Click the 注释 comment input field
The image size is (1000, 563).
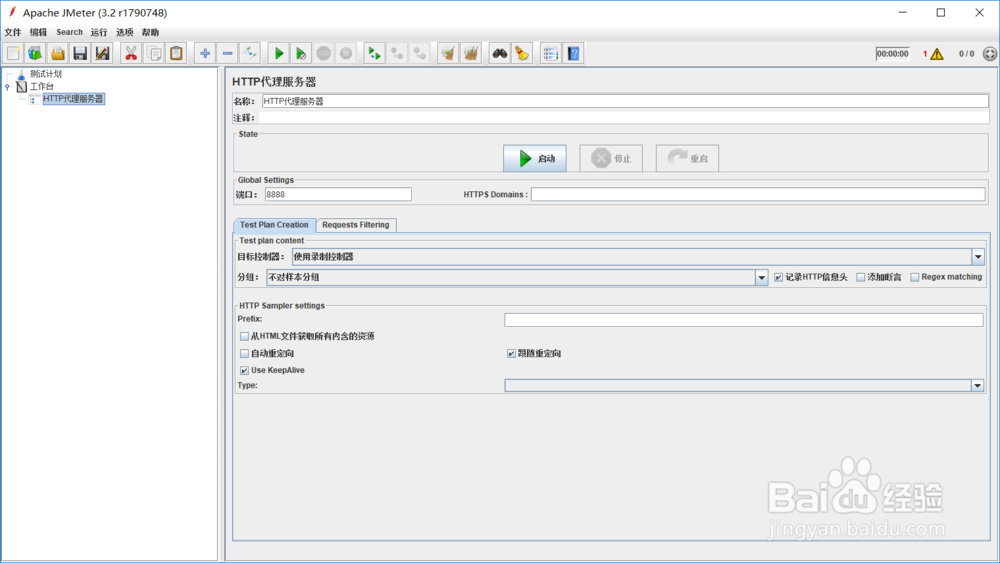tap(624, 118)
